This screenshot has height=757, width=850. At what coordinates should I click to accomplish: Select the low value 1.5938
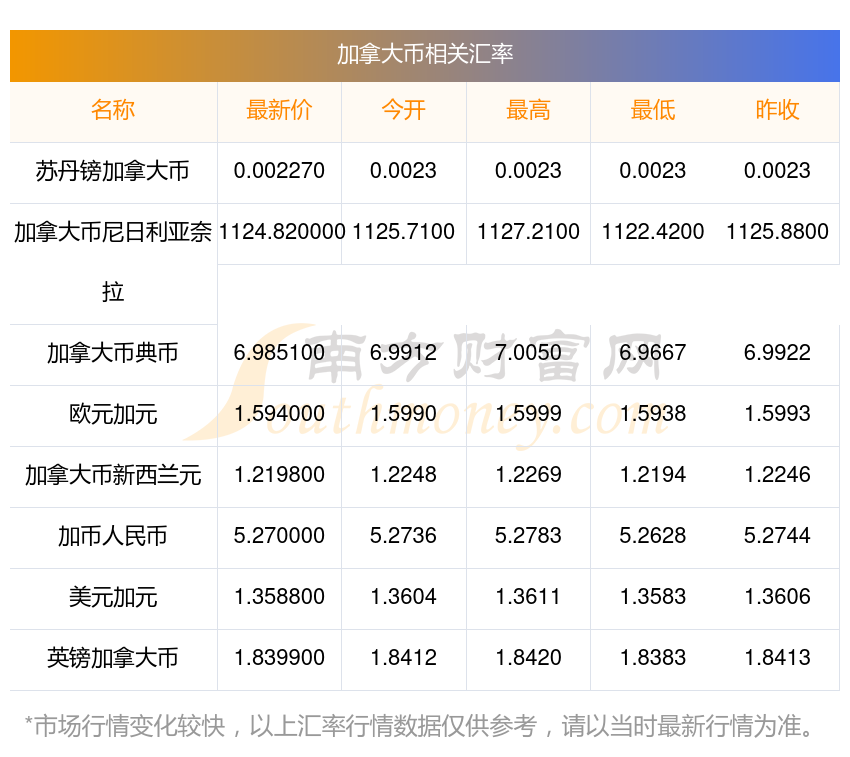pos(653,414)
